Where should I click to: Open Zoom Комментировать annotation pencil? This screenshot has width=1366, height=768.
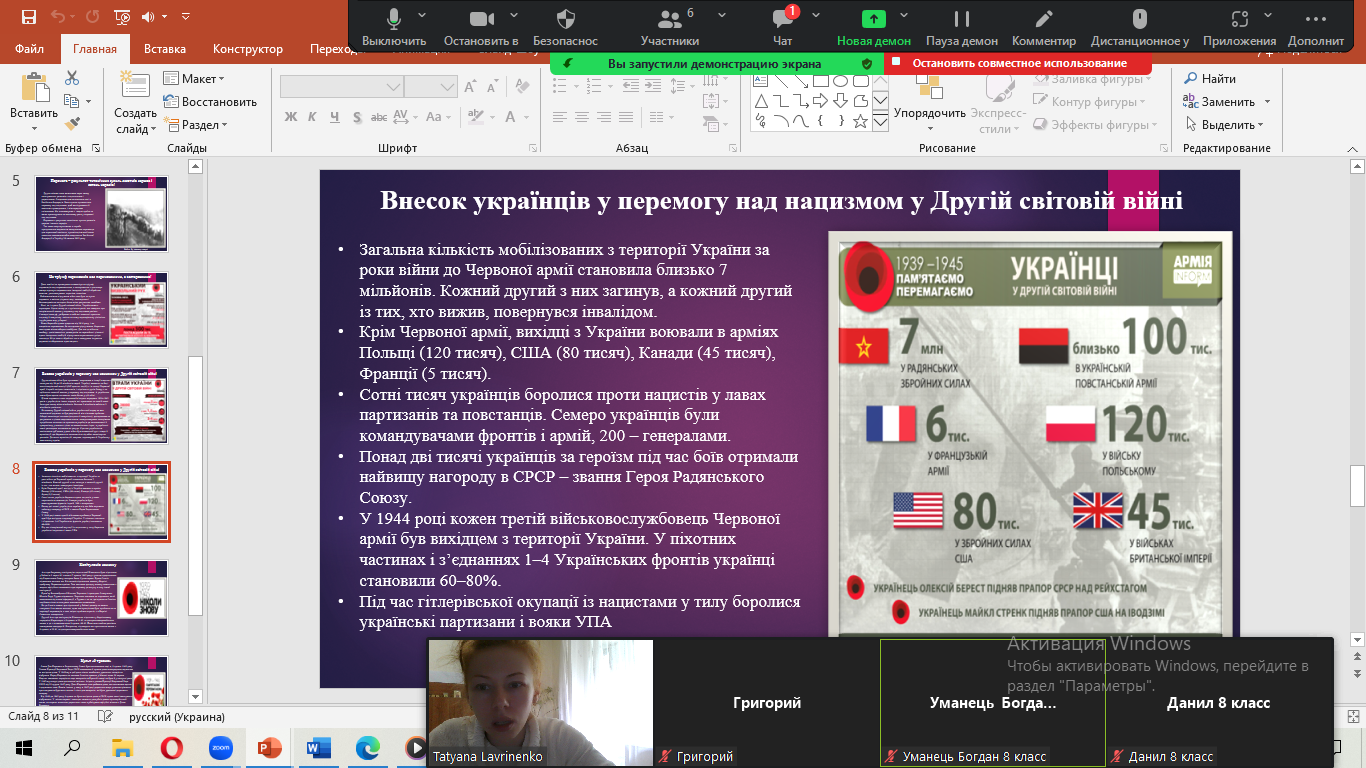(x=1044, y=26)
